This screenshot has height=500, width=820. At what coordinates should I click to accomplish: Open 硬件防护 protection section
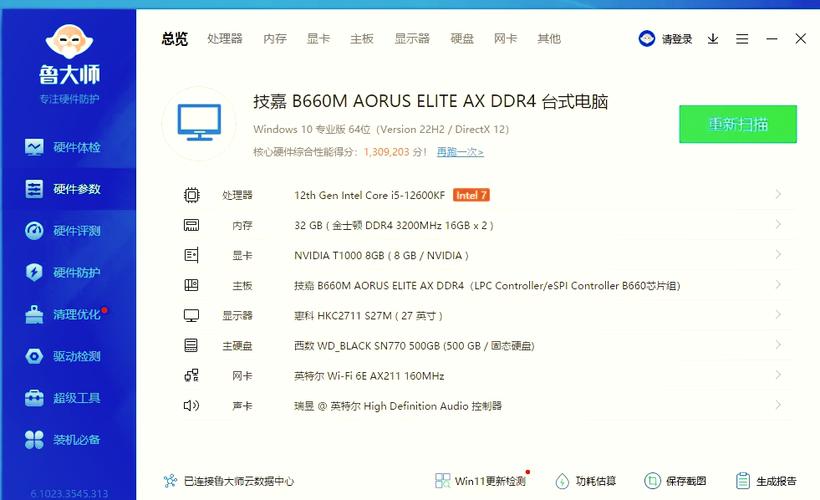coord(63,272)
